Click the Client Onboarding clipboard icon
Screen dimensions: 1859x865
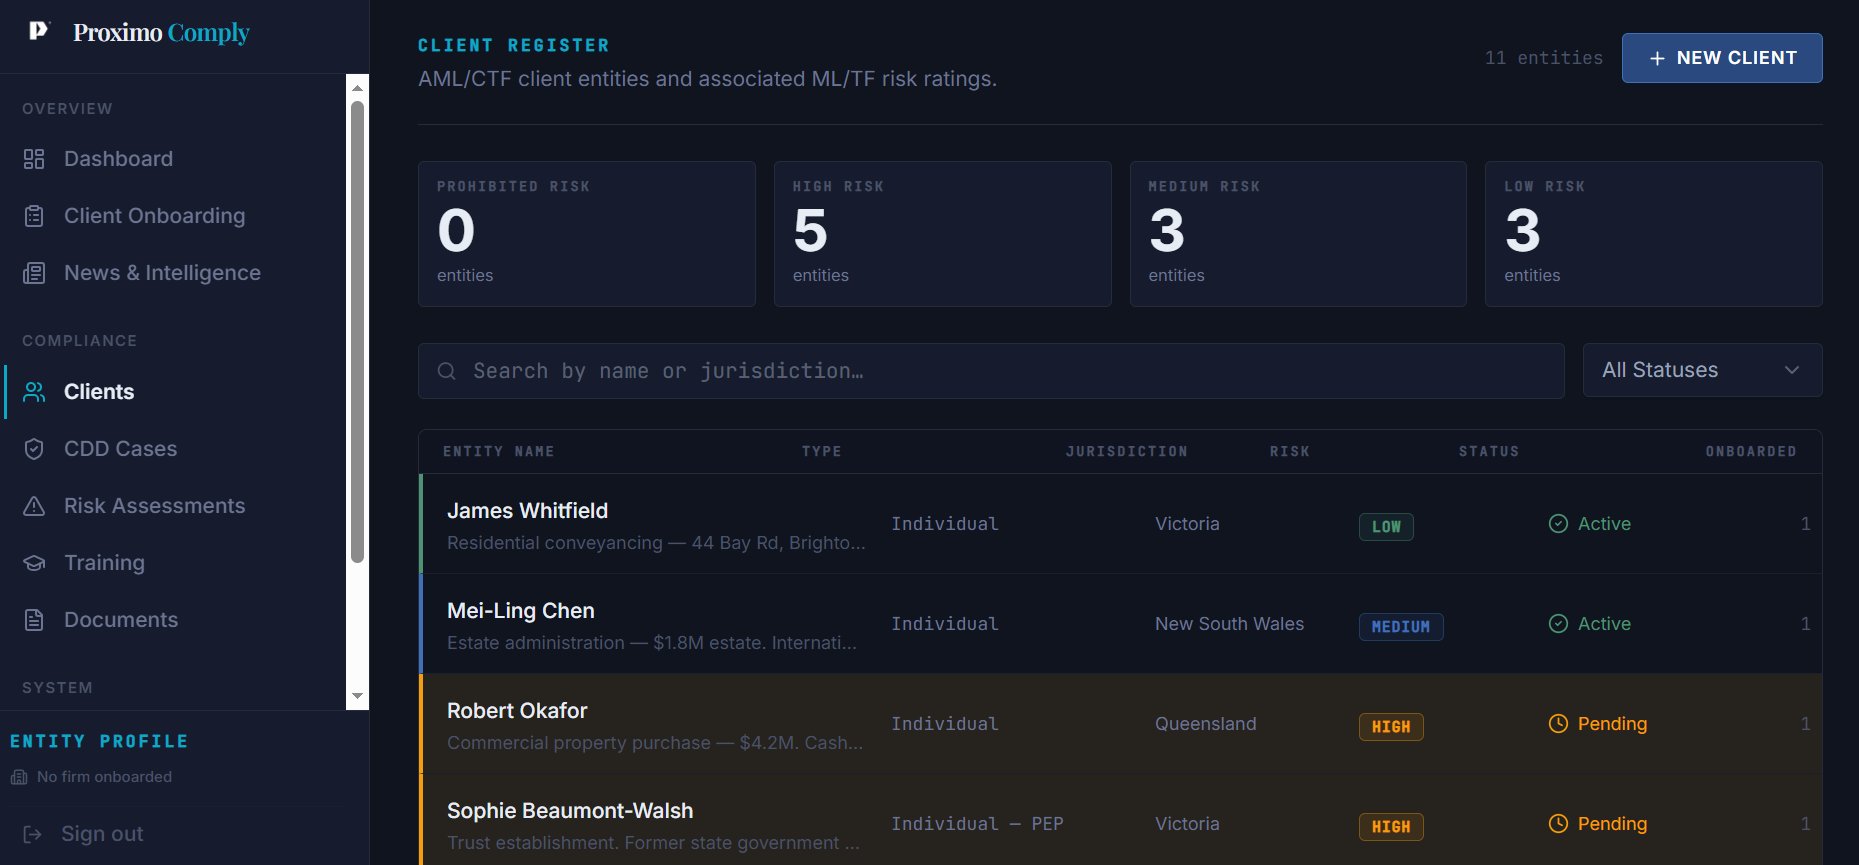(34, 216)
